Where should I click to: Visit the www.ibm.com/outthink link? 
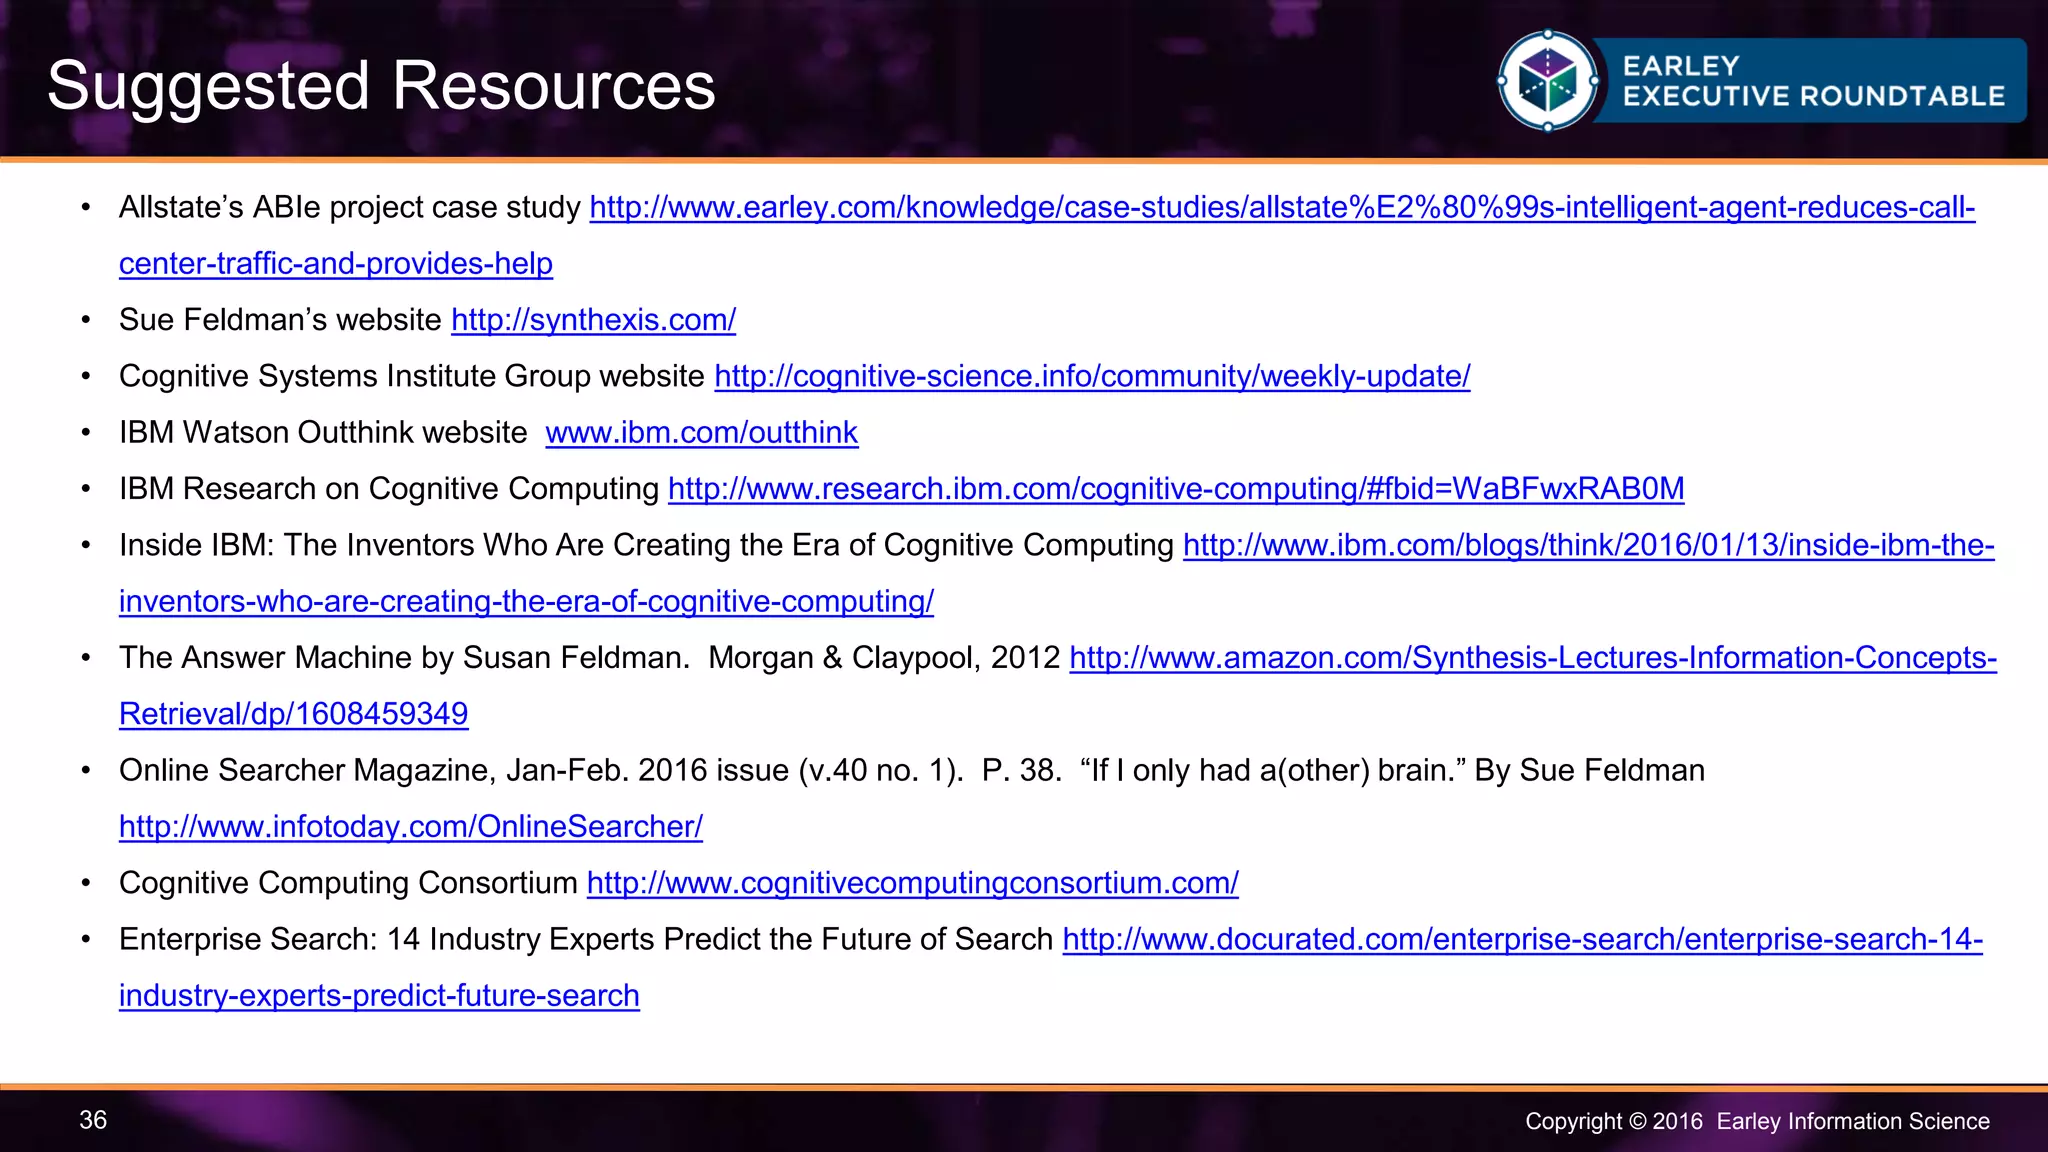701,432
